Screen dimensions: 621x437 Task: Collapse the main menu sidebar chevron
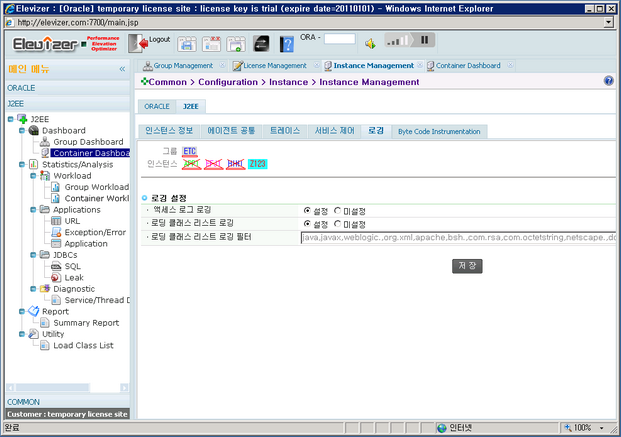[122, 69]
